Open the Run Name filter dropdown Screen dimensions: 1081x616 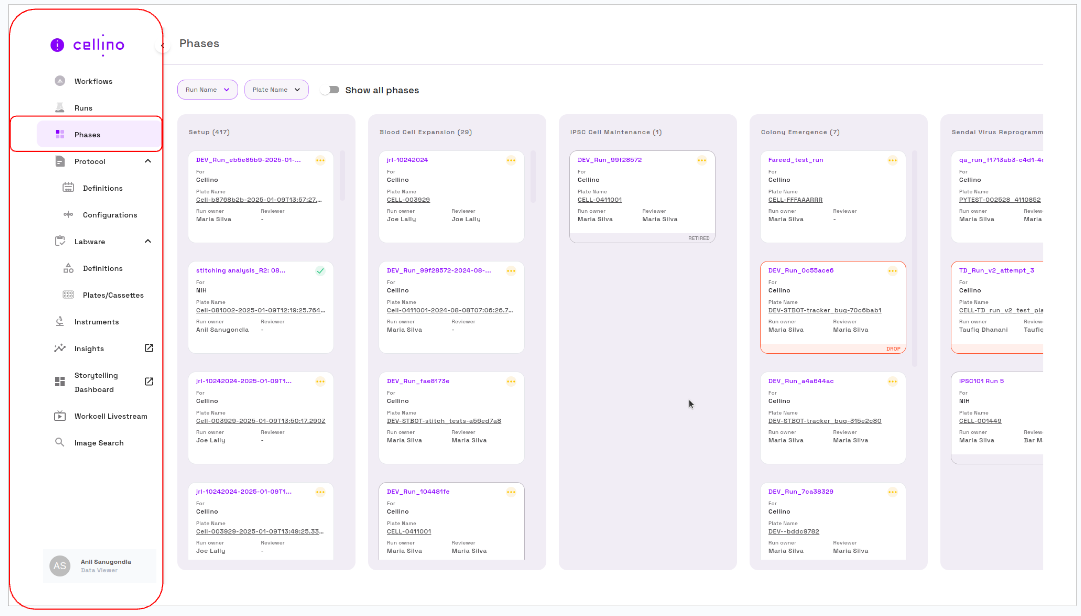click(207, 90)
